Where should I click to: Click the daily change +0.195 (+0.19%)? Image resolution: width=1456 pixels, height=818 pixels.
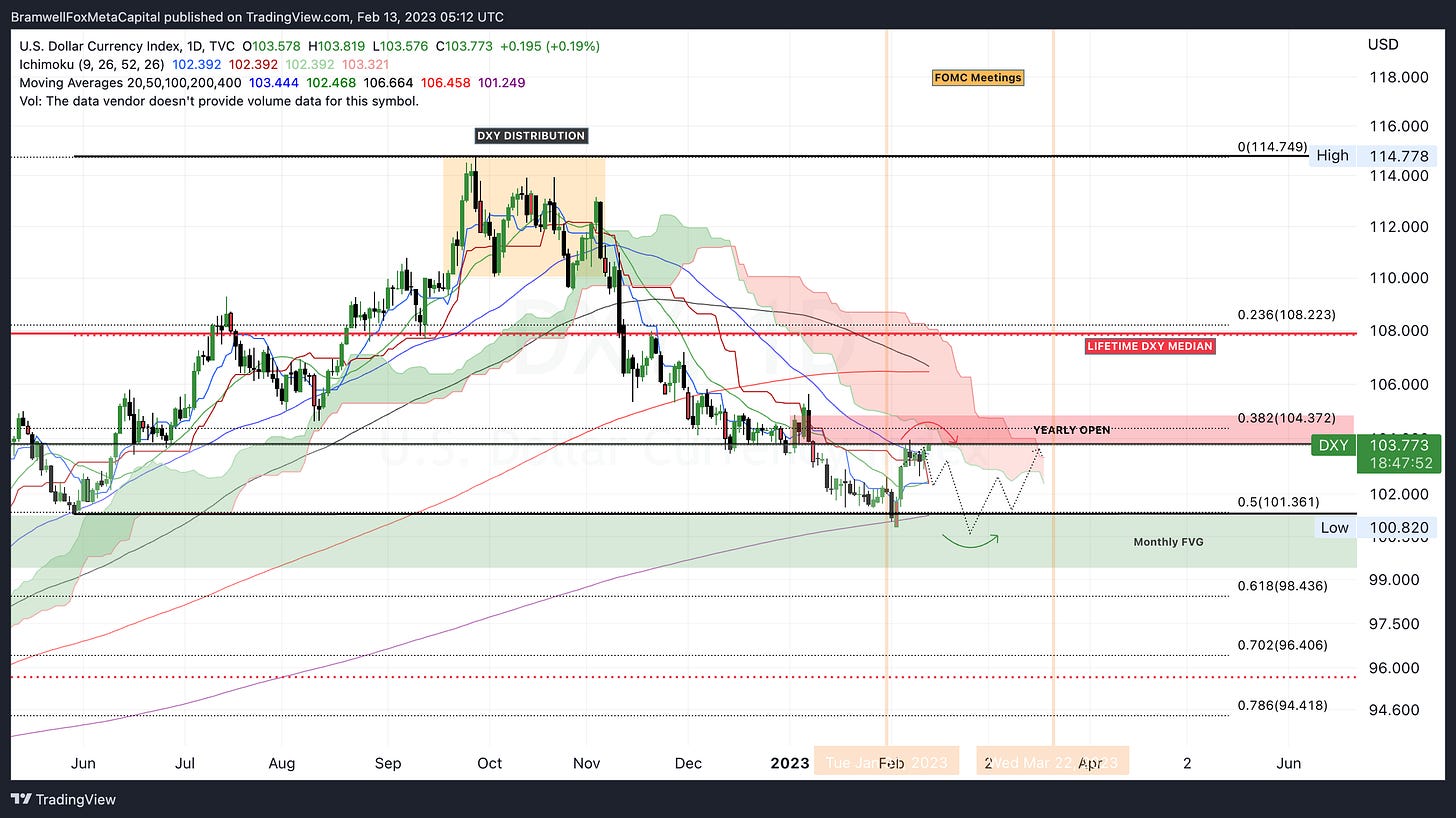(550, 46)
